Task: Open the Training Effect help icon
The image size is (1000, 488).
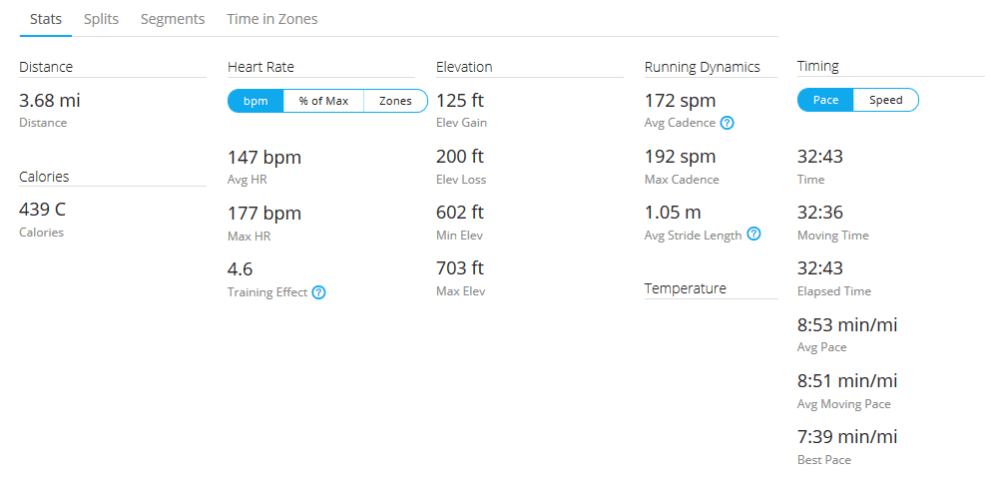Action: pyautogui.click(x=319, y=293)
